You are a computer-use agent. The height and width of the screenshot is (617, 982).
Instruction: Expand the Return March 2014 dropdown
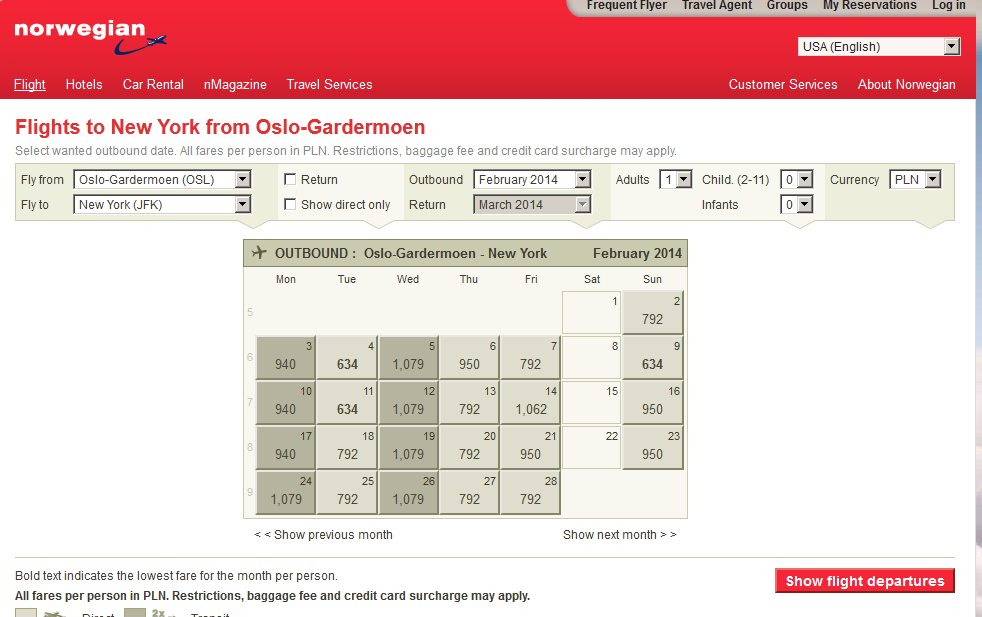[532, 204]
